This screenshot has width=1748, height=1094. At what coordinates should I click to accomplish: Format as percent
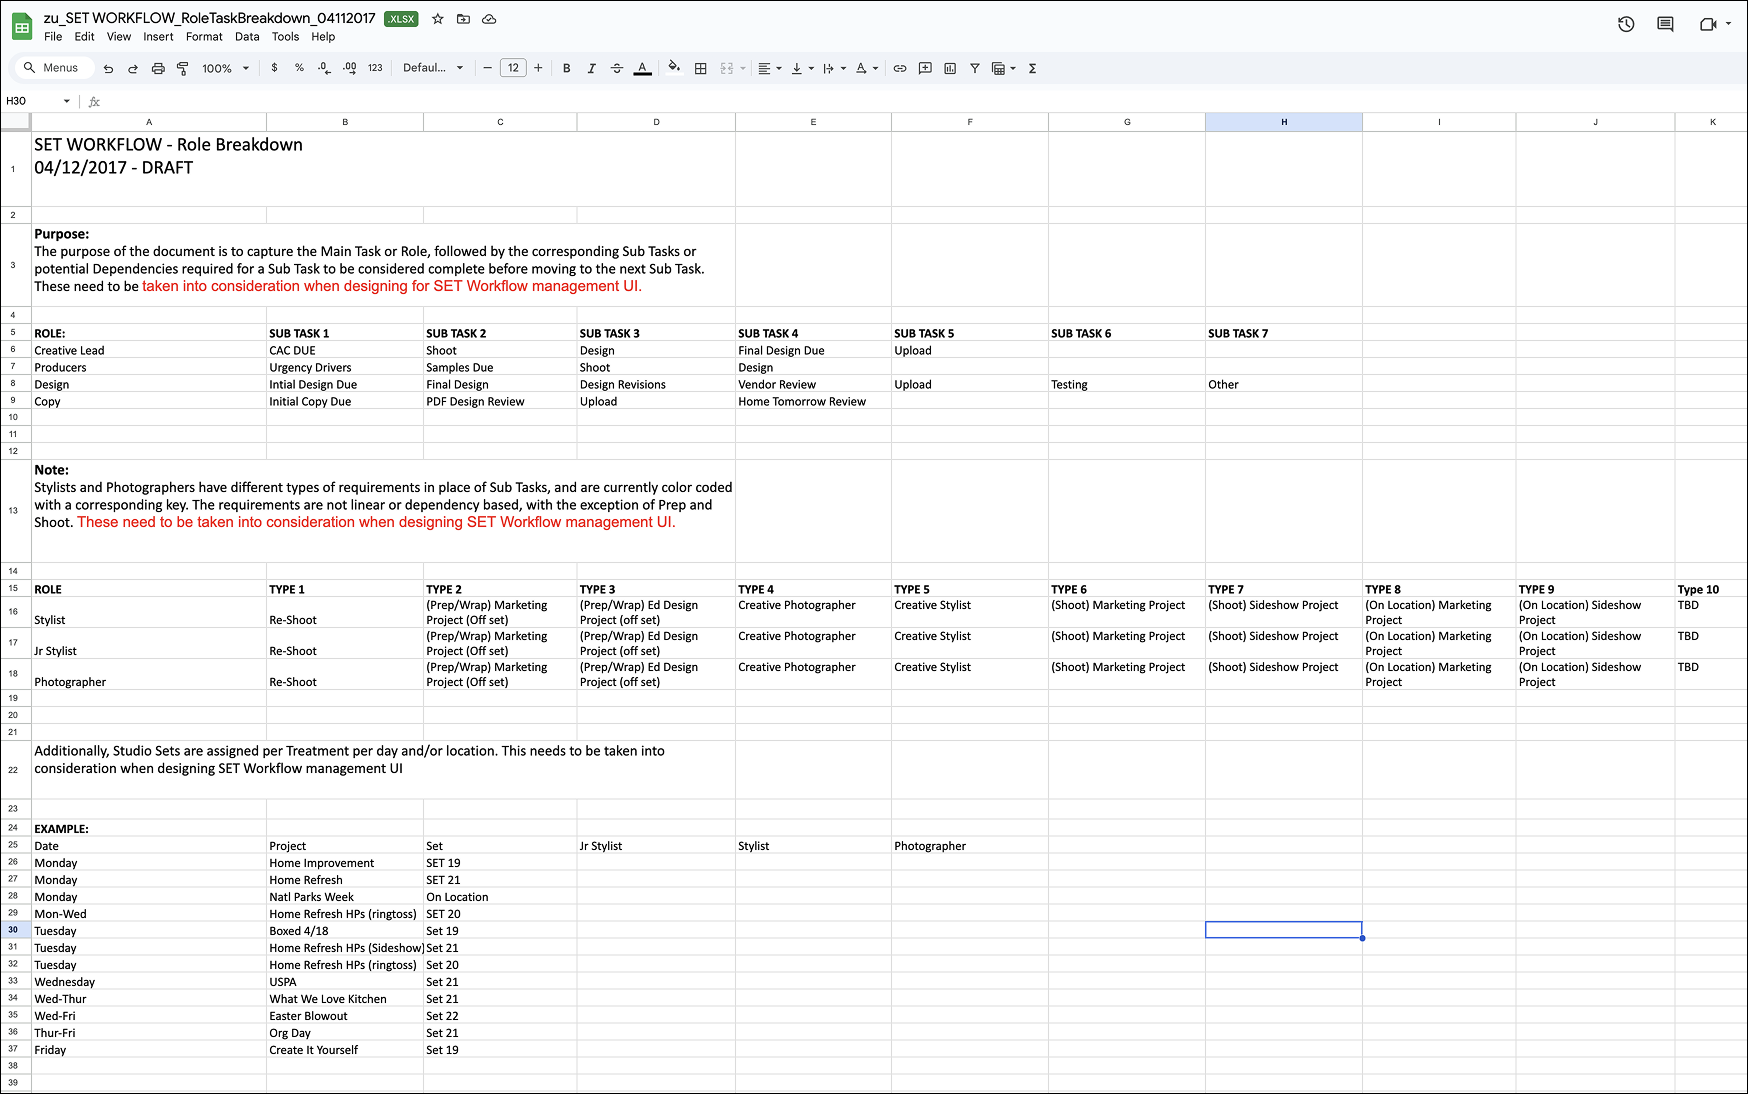[x=299, y=68]
